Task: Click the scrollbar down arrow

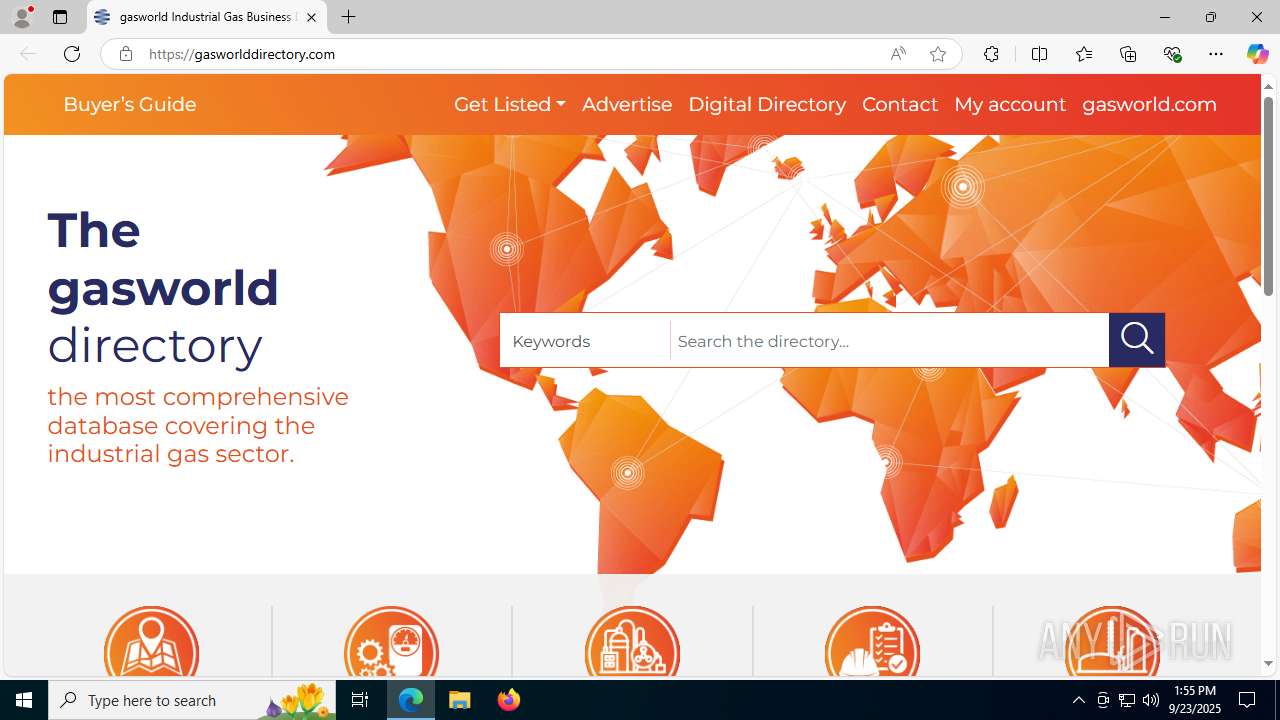Action: point(1268,663)
